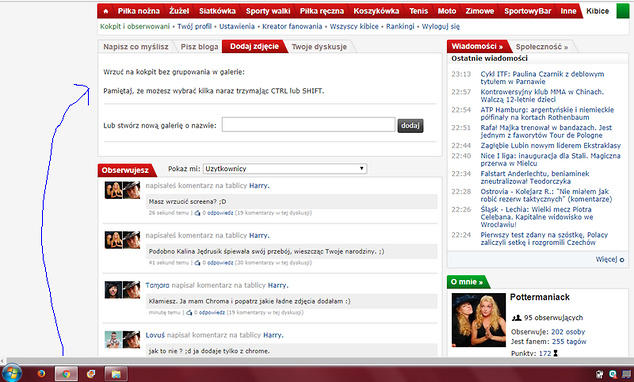634x382 pixels.
Task: Click the horizontal scrollbar left arrow
Action: 3,361
